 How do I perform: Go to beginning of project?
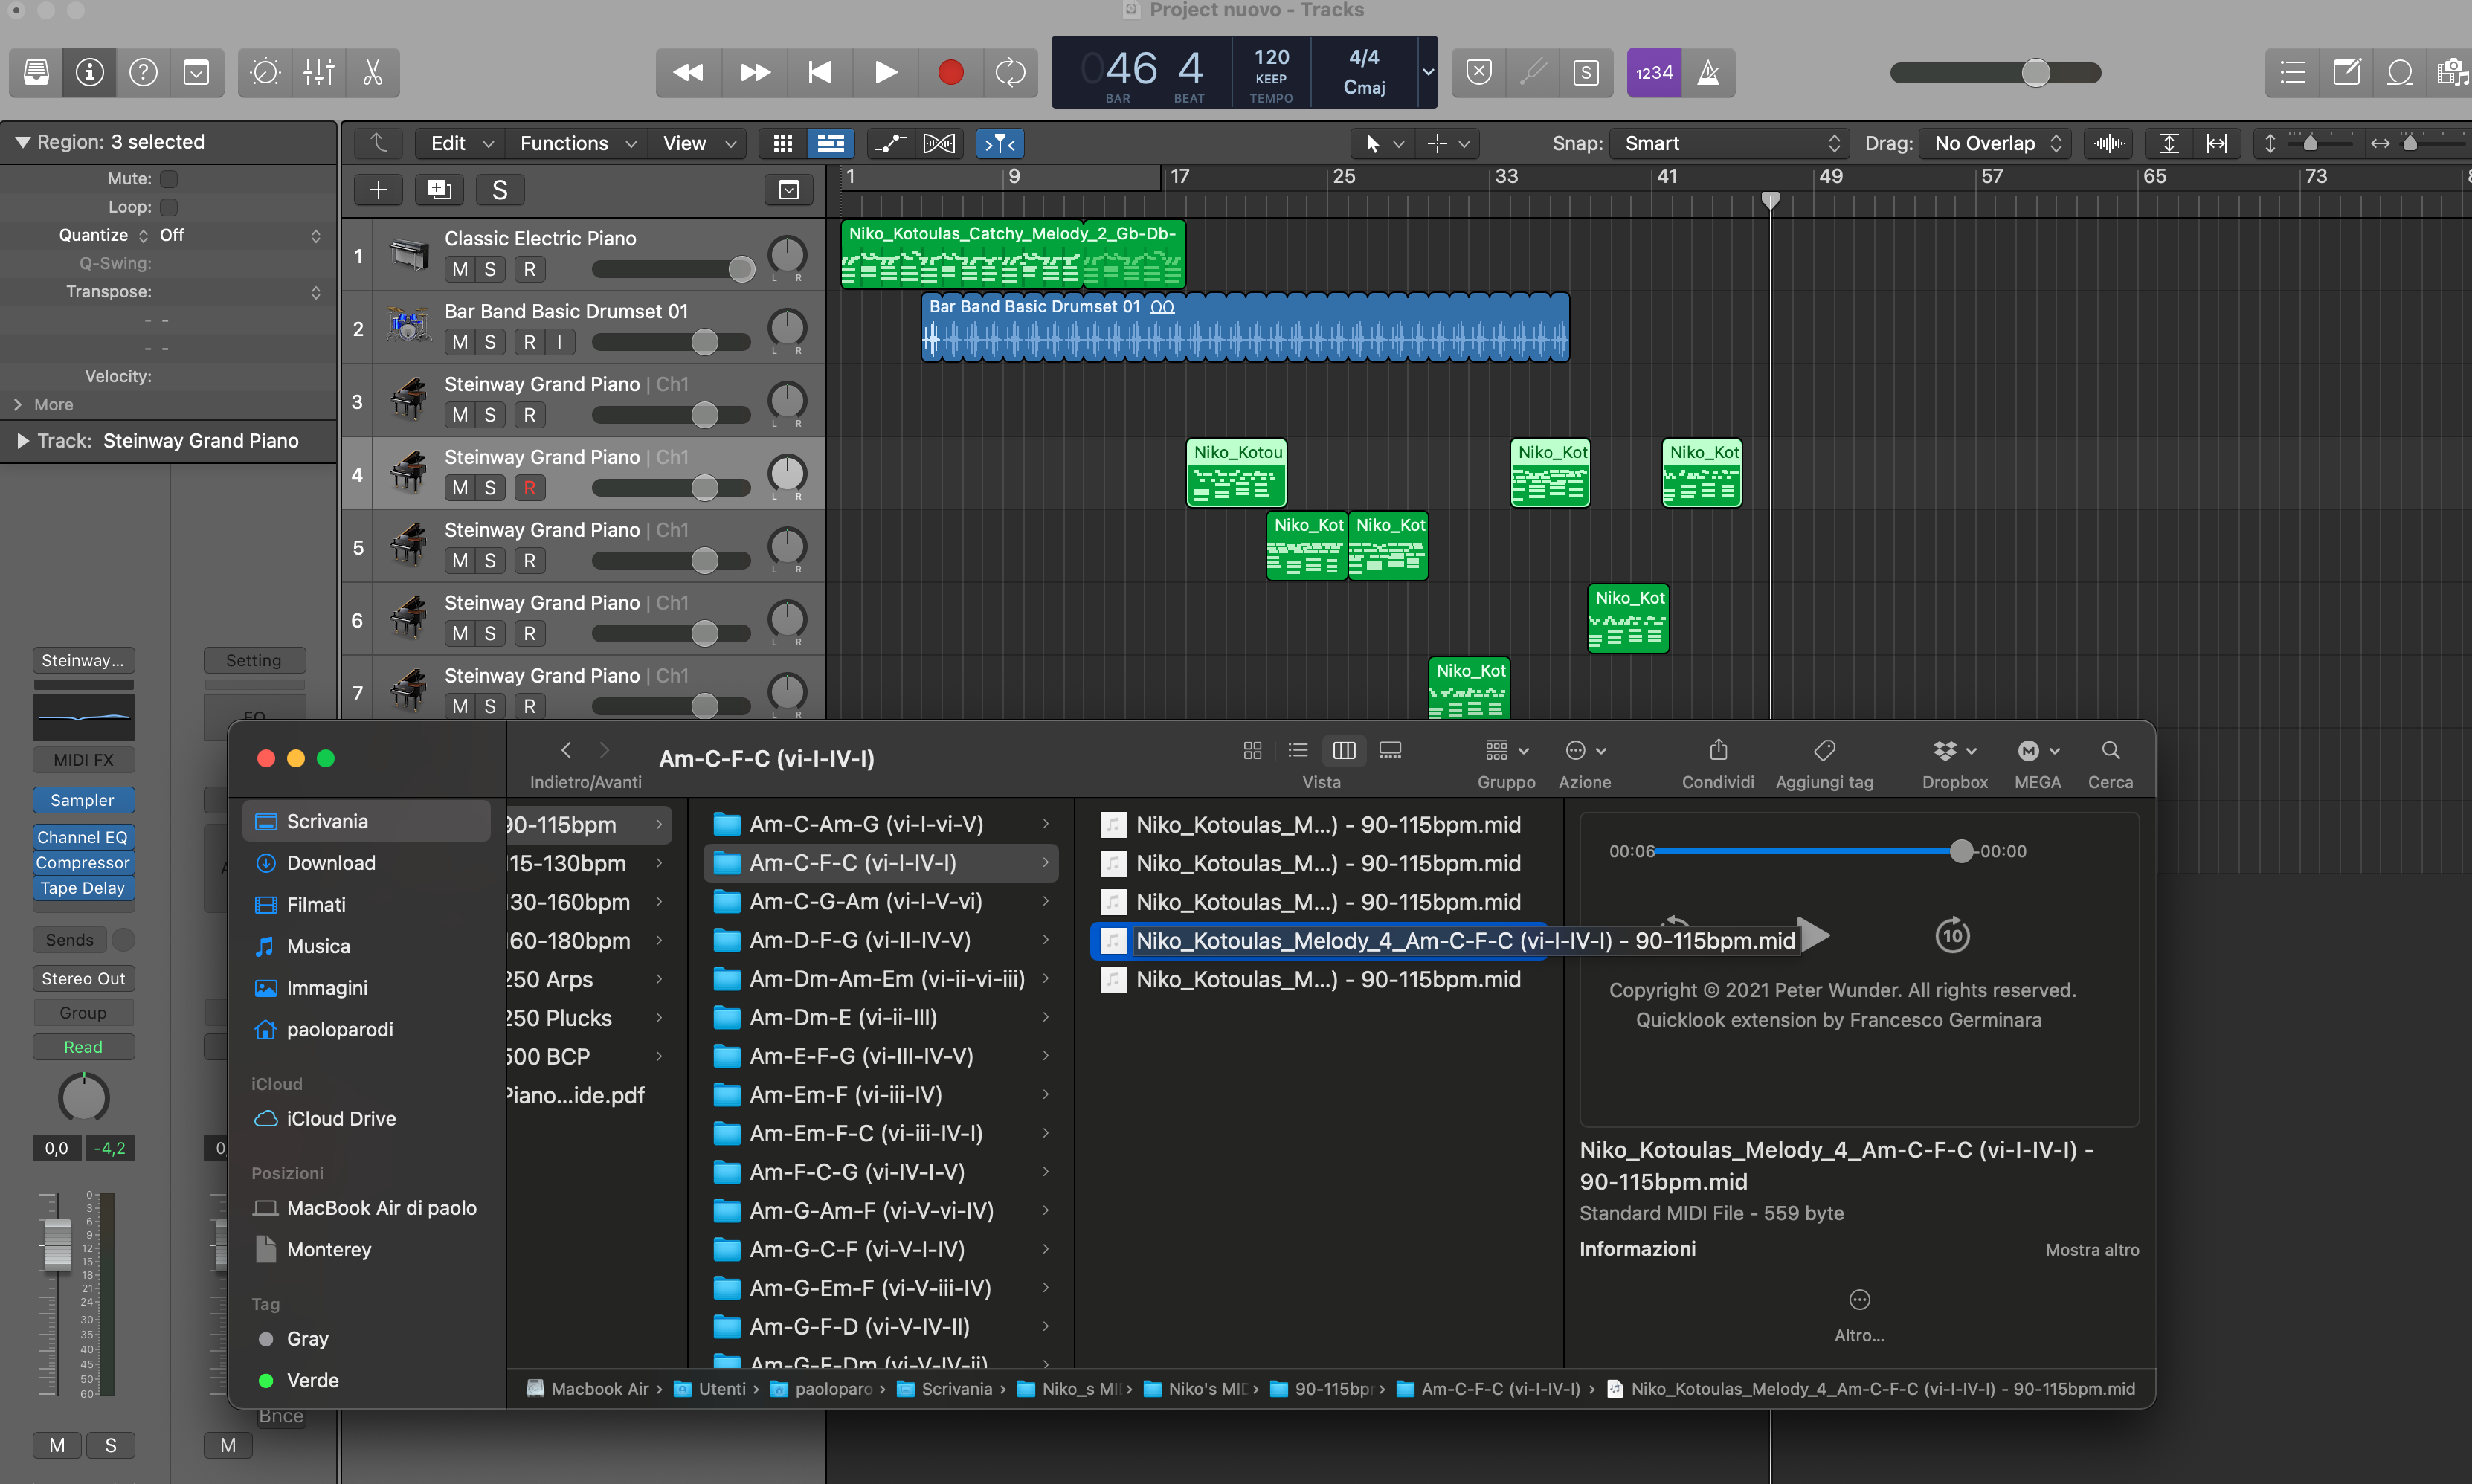pyautogui.click(x=820, y=72)
